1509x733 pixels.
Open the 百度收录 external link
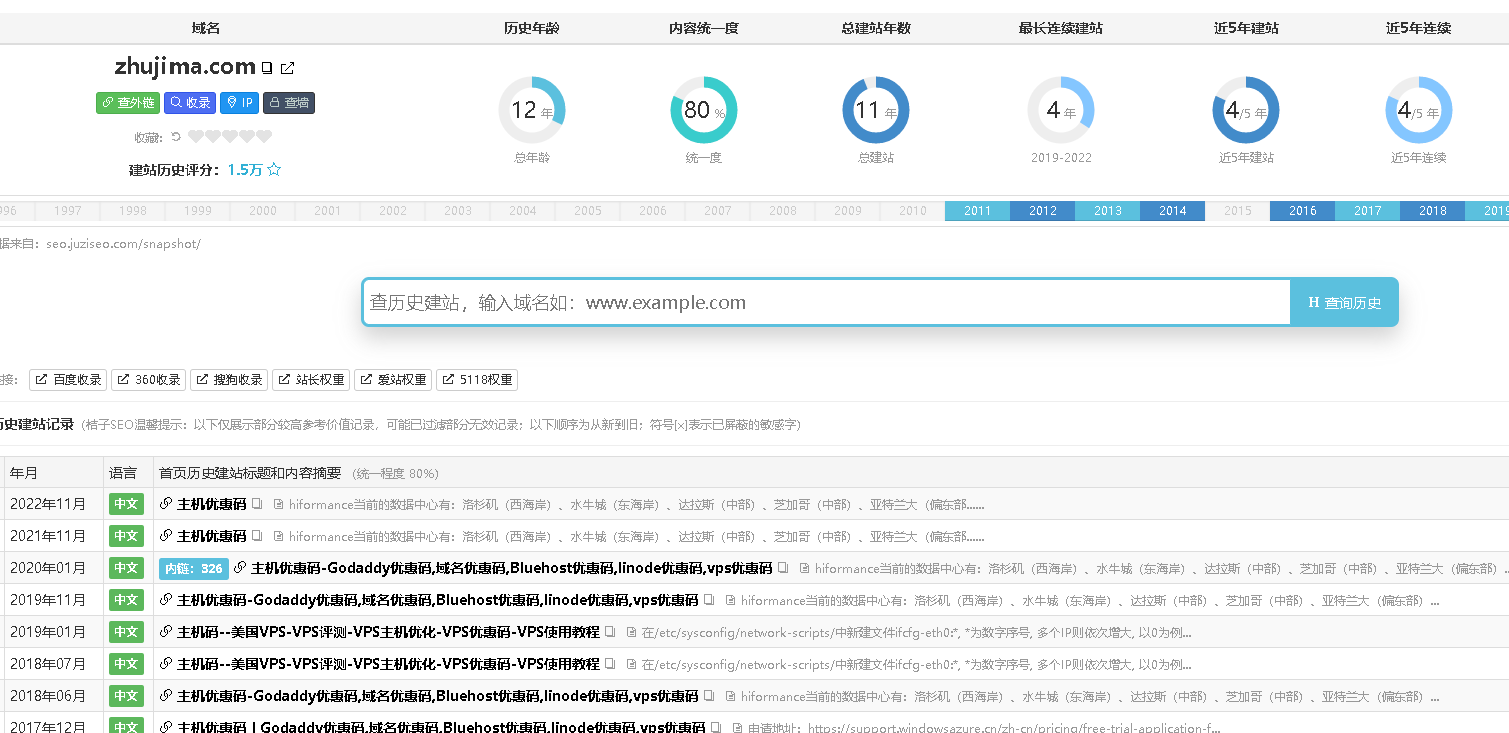point(69,380)
